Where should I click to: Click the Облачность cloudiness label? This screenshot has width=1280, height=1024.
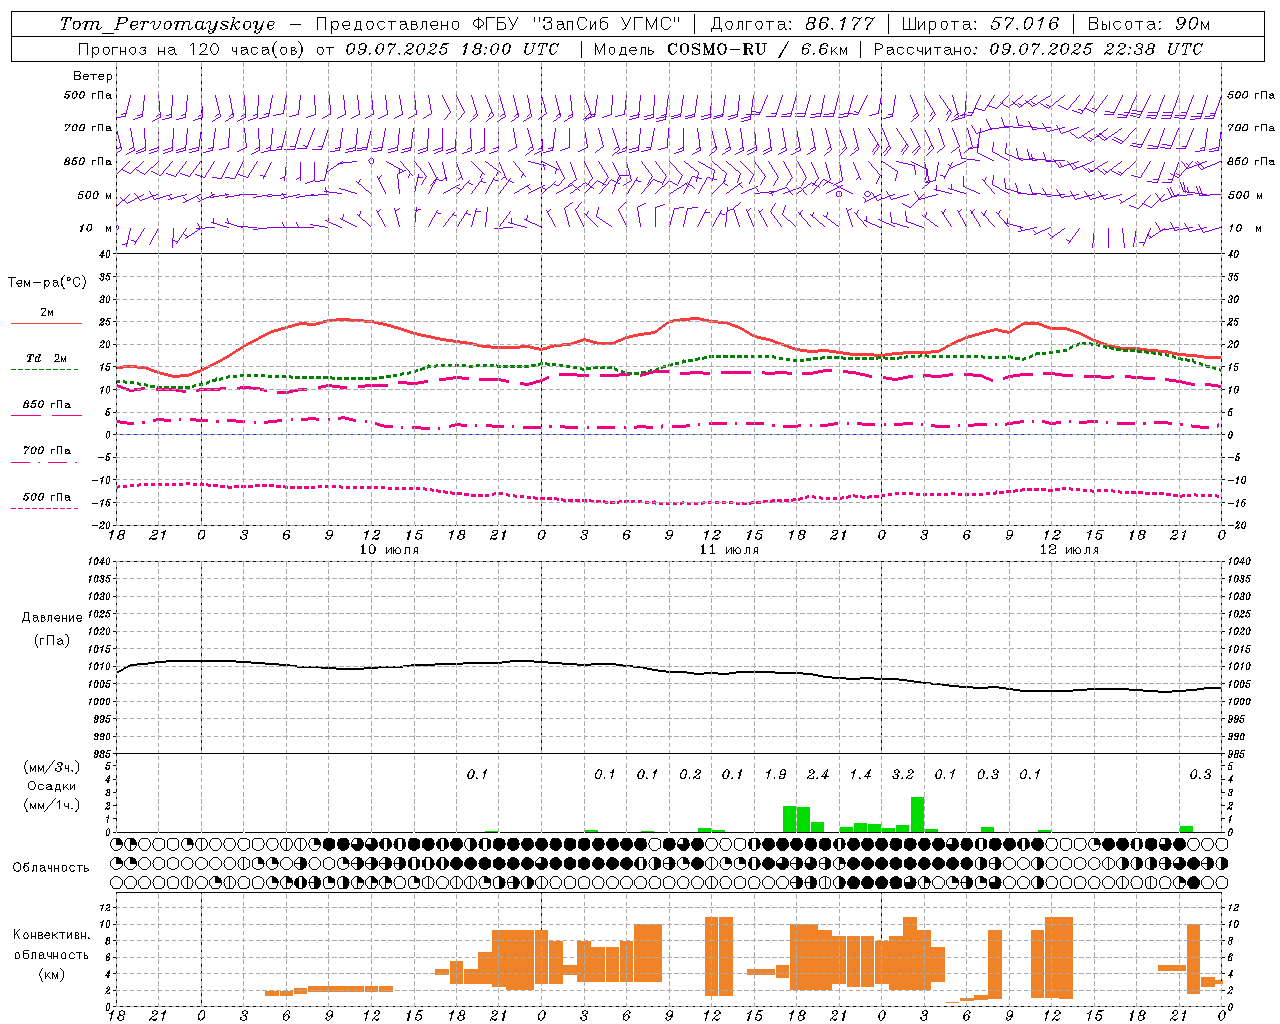coord(51,868)
